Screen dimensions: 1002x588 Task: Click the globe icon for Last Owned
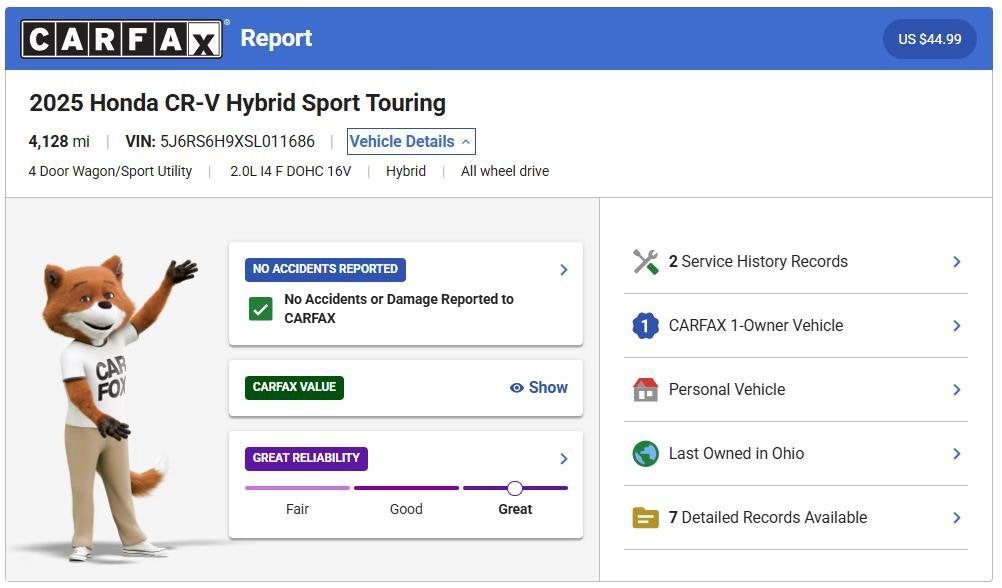click(x=645, y=454)
